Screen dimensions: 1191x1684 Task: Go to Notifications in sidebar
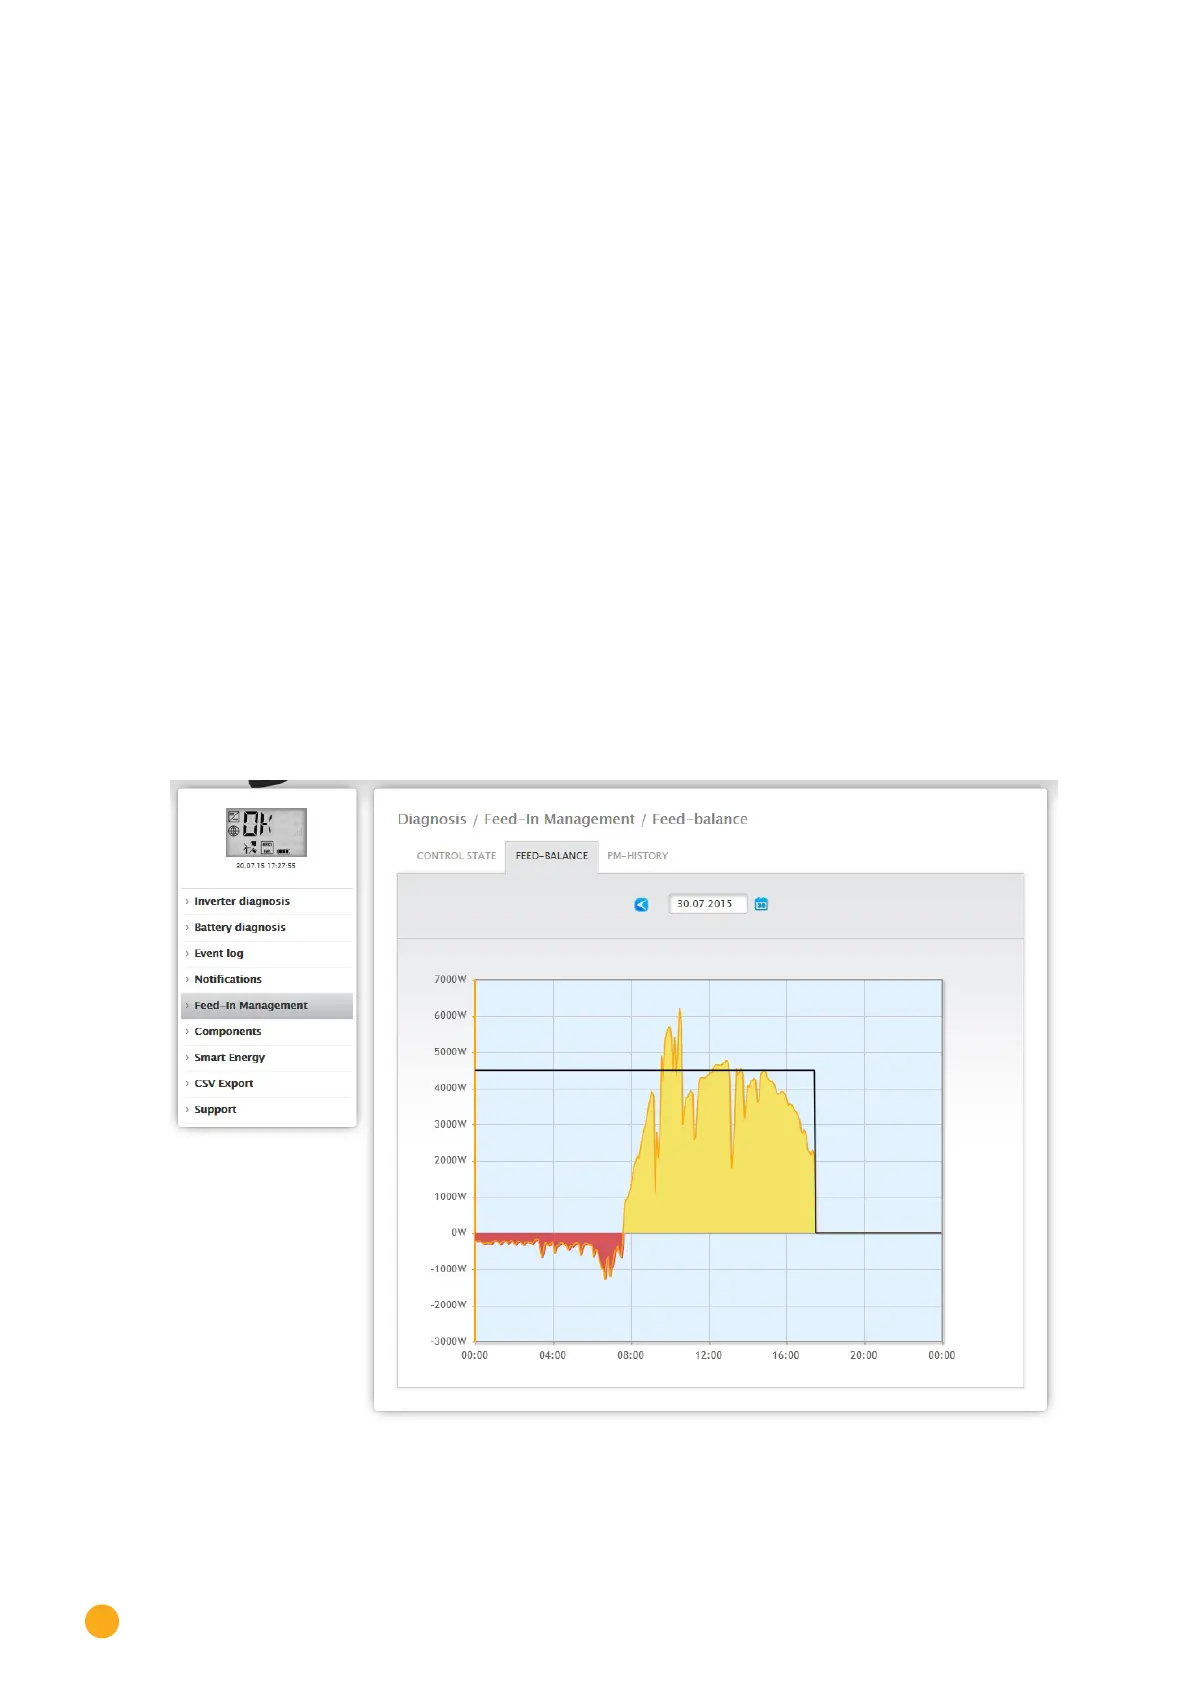pos(267,979)
